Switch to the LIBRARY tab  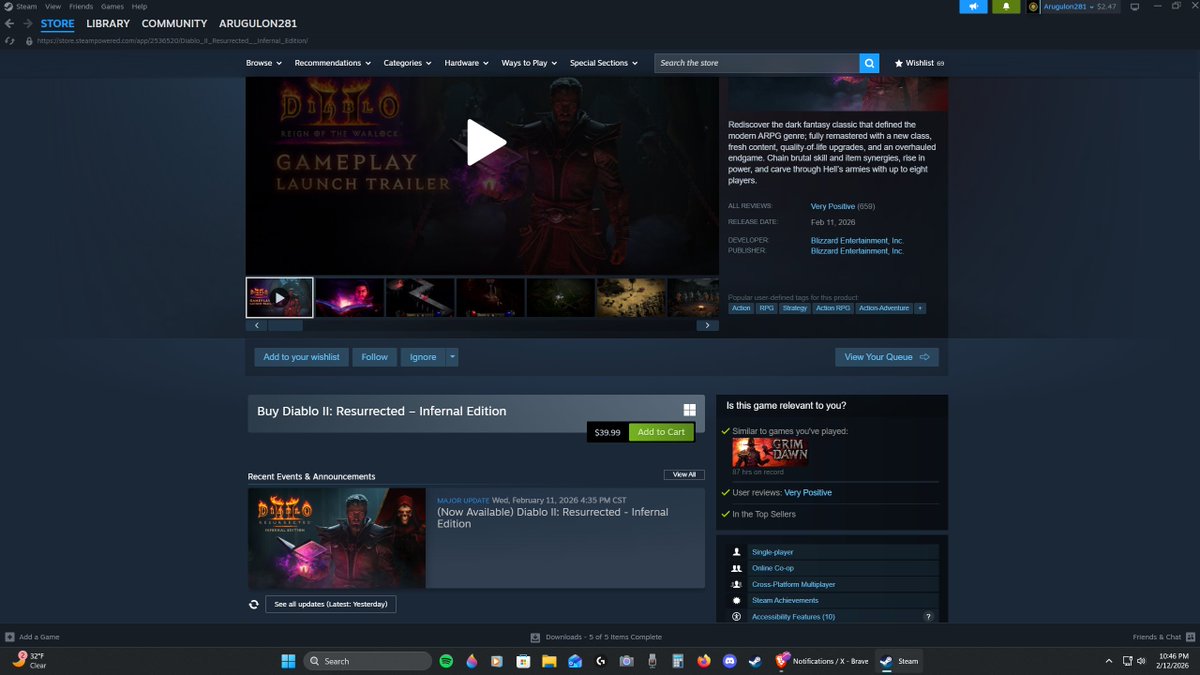pos(108,23)
